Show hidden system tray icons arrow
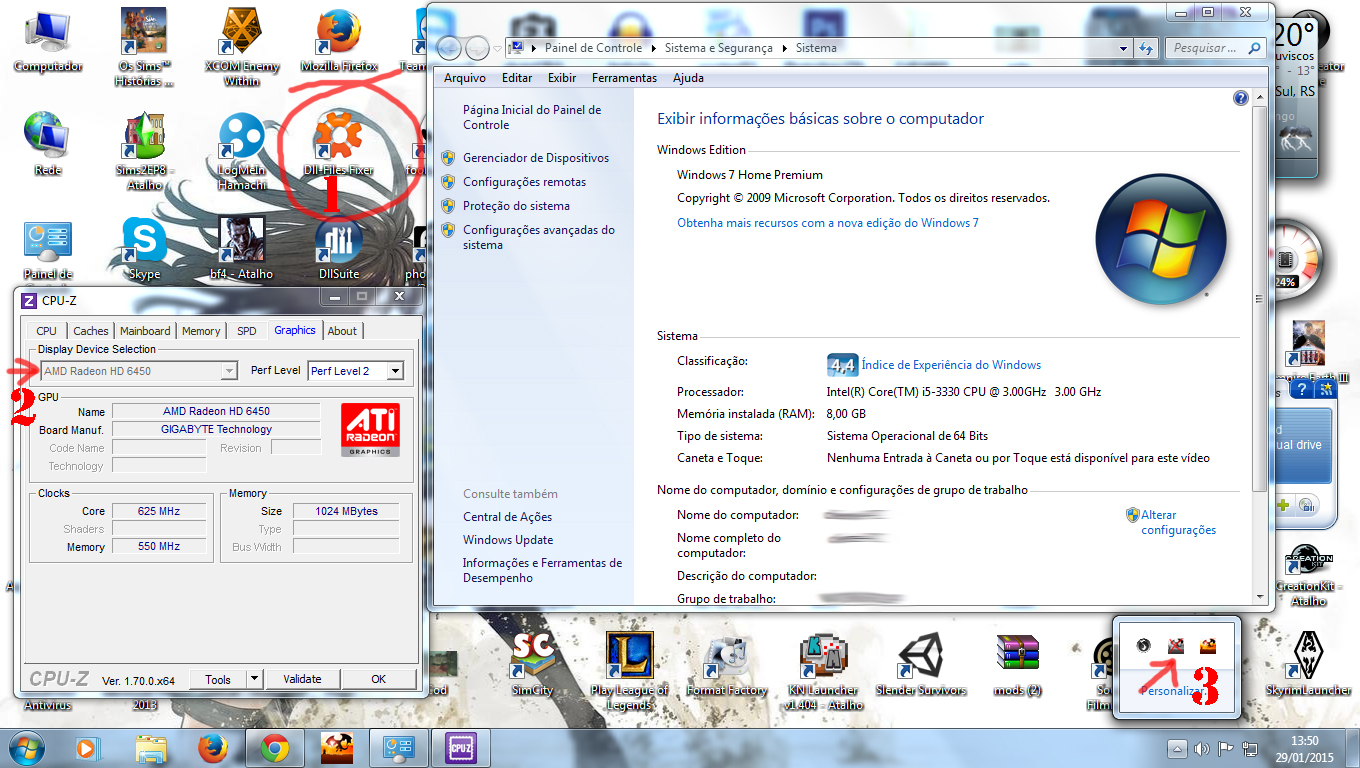Viewport: 1360px width, 768px height. click(x=1178, y=749)
